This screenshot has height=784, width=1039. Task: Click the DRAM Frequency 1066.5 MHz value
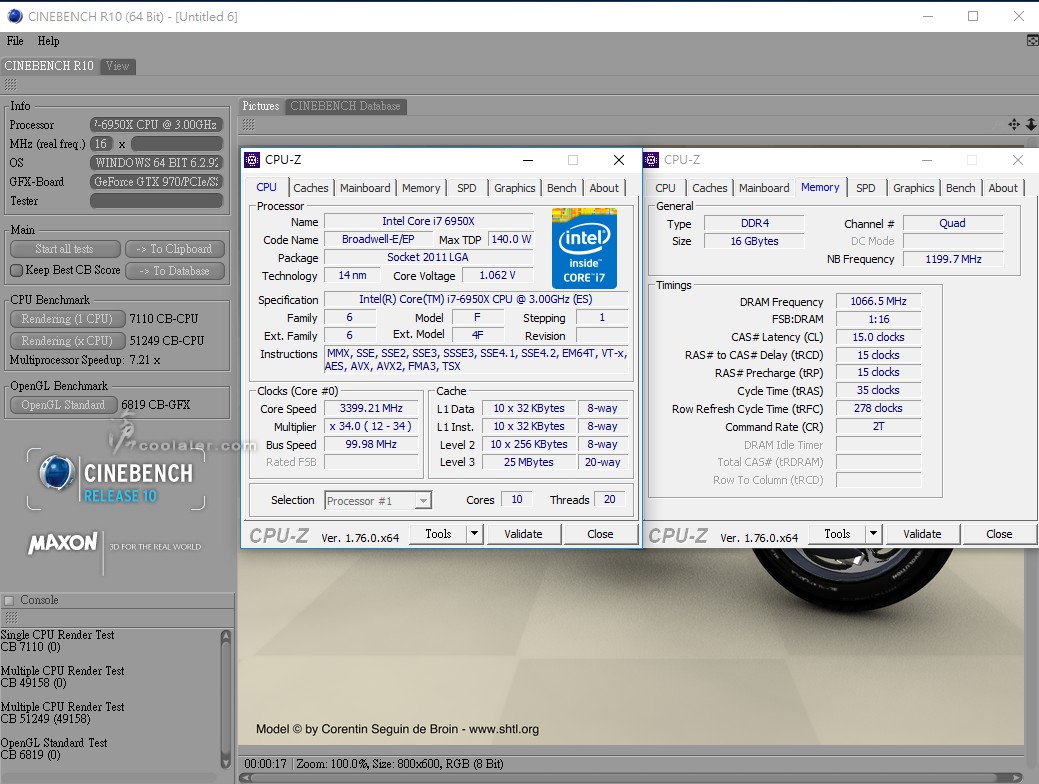pyautogui.click(x=879, y=301)
